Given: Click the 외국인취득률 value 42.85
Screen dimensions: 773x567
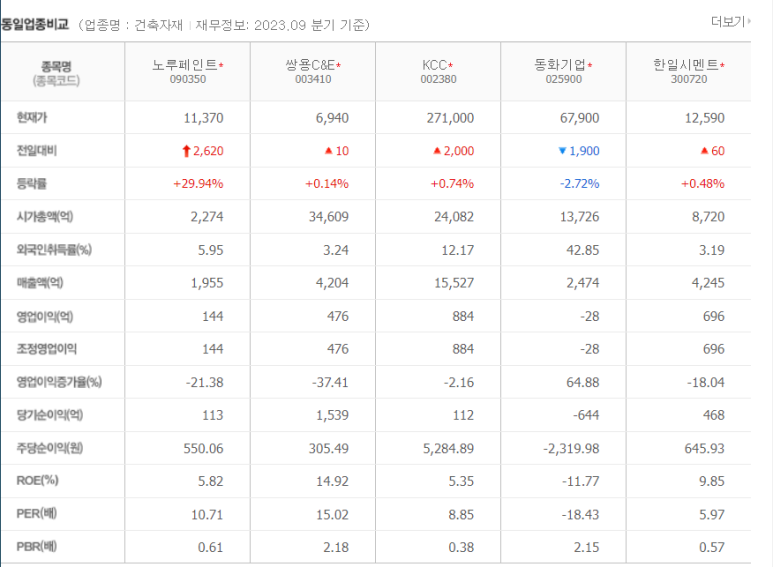Looking at the screenshot, I should [583, 250].
